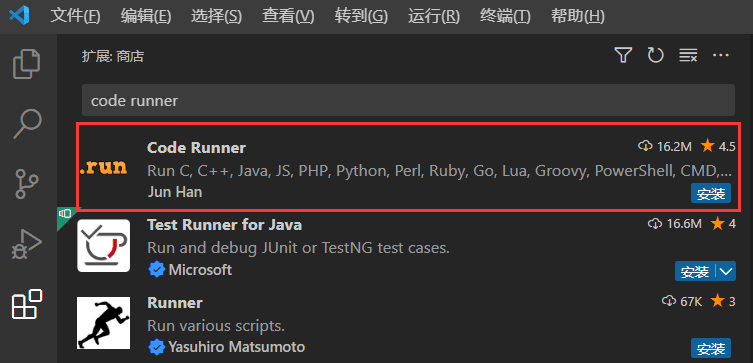Click publisher name Yasuhiro Matsumoto
The image size is (753, 363).
236,347
